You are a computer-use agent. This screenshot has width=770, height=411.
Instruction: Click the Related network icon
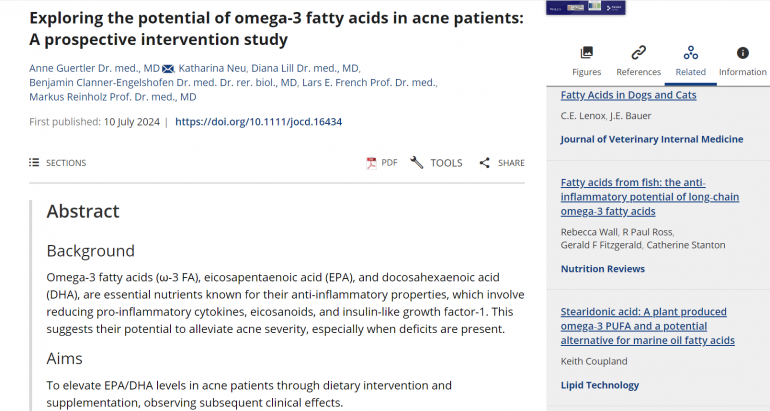point(690,53)
